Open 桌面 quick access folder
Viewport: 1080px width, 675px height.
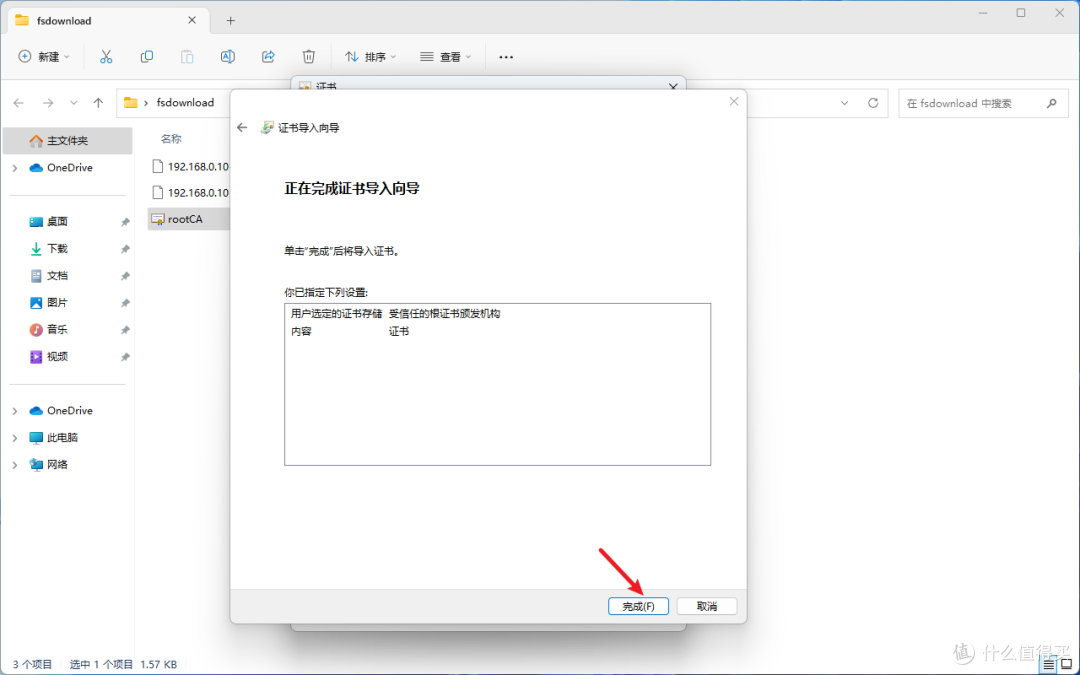[x=57, y=221]
